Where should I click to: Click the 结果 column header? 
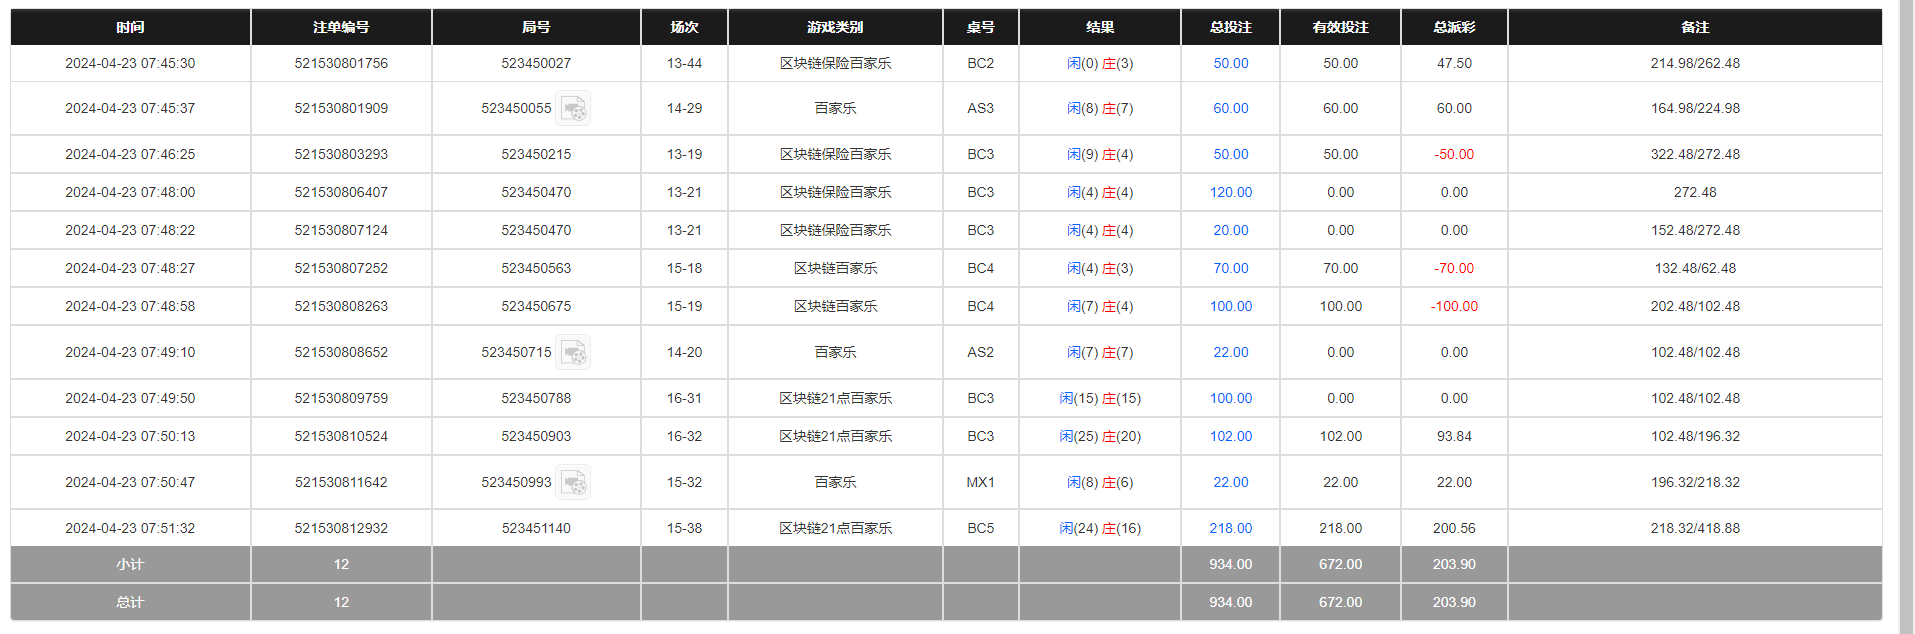click(x=1100, y=27)
